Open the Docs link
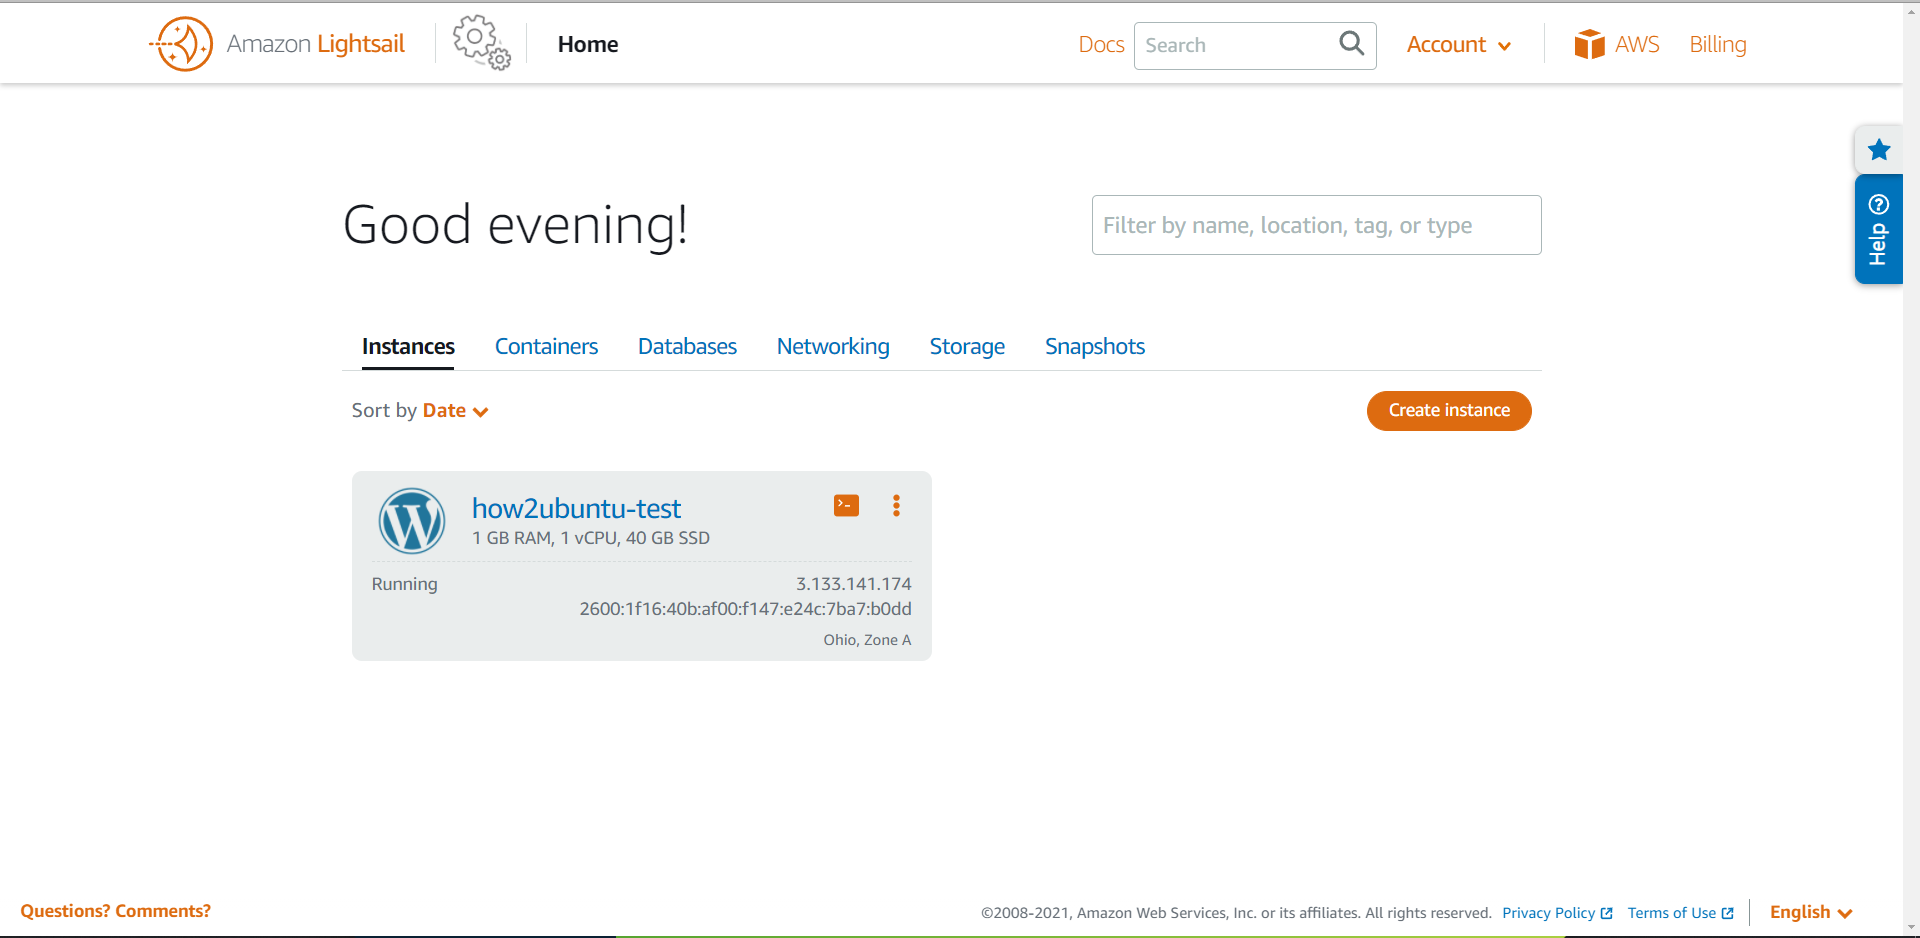This screenshot has width=1920, height=938. (1101, 45)
